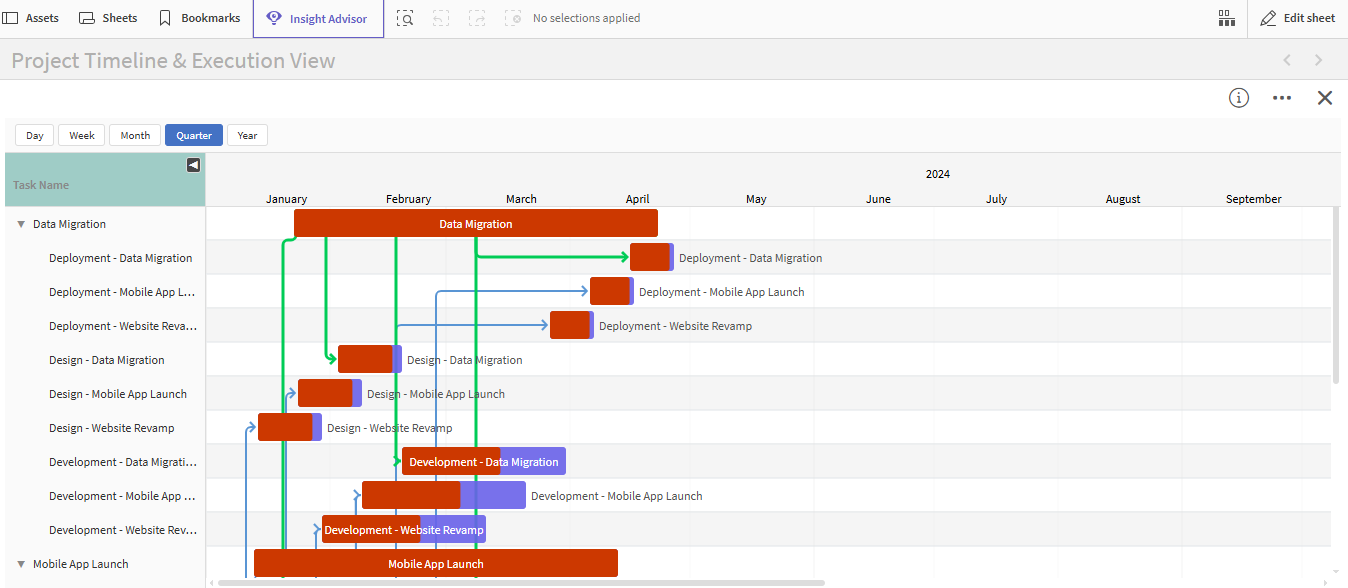Open the smart search icon
Image resolution: width=1348 pixels, height=588 pixels.
tap(405, 18)
